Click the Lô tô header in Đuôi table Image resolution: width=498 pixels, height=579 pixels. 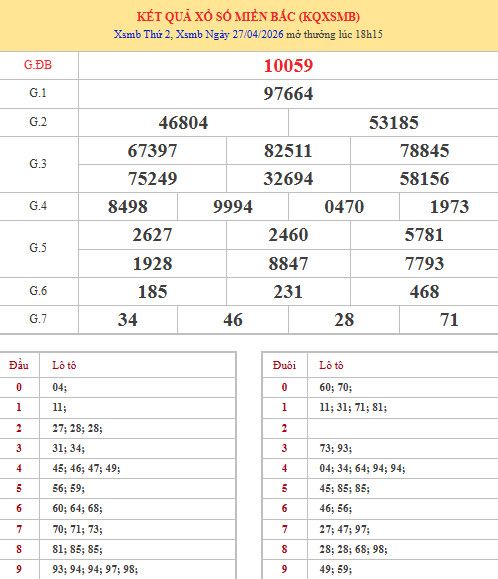click(331, 366)
